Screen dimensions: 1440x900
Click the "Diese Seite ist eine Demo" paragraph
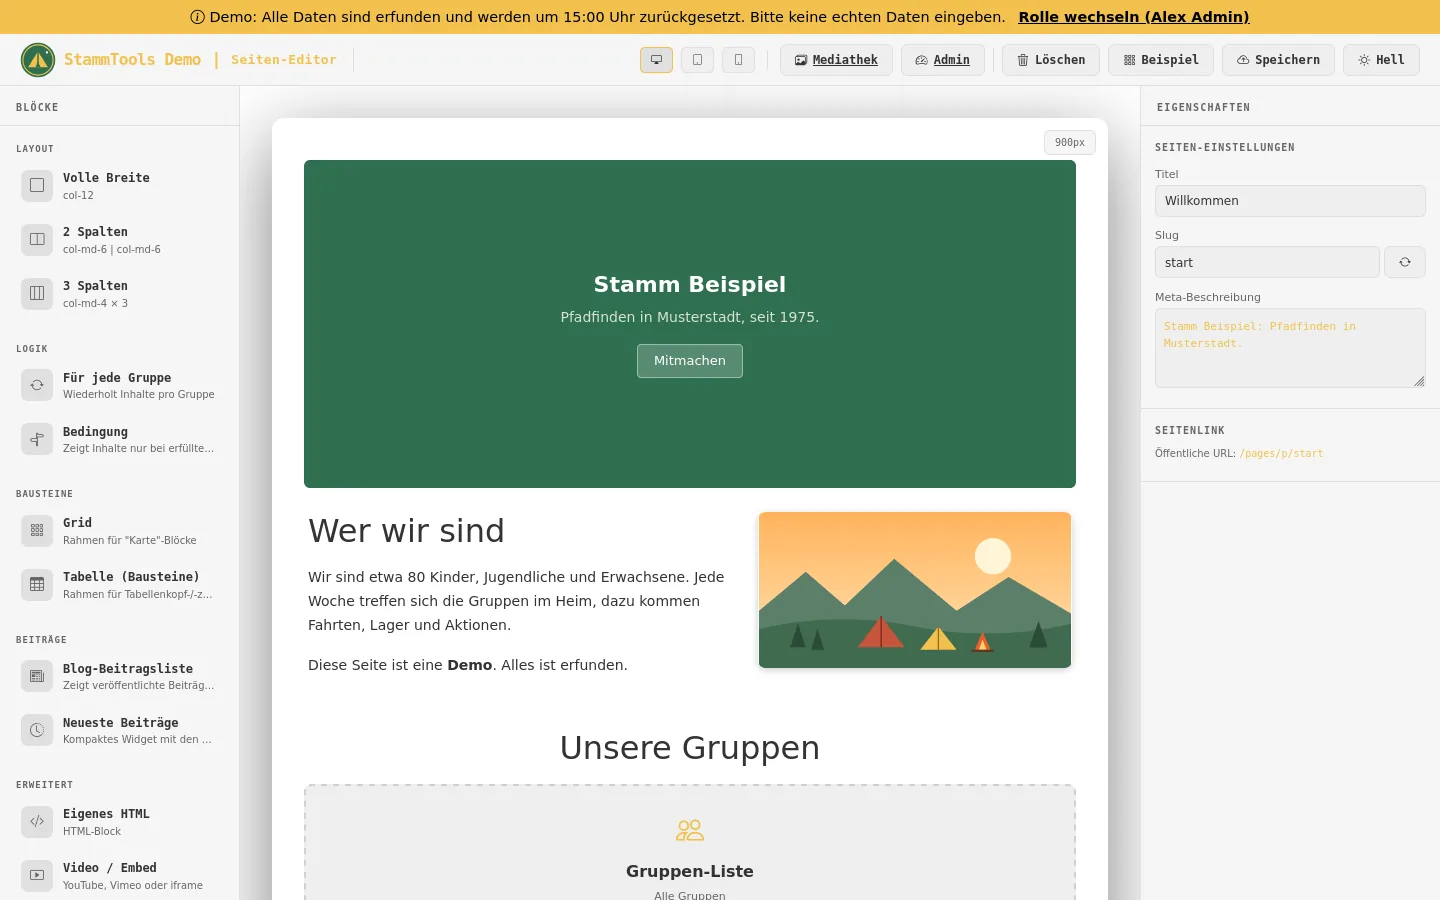(x=468, y=665)
